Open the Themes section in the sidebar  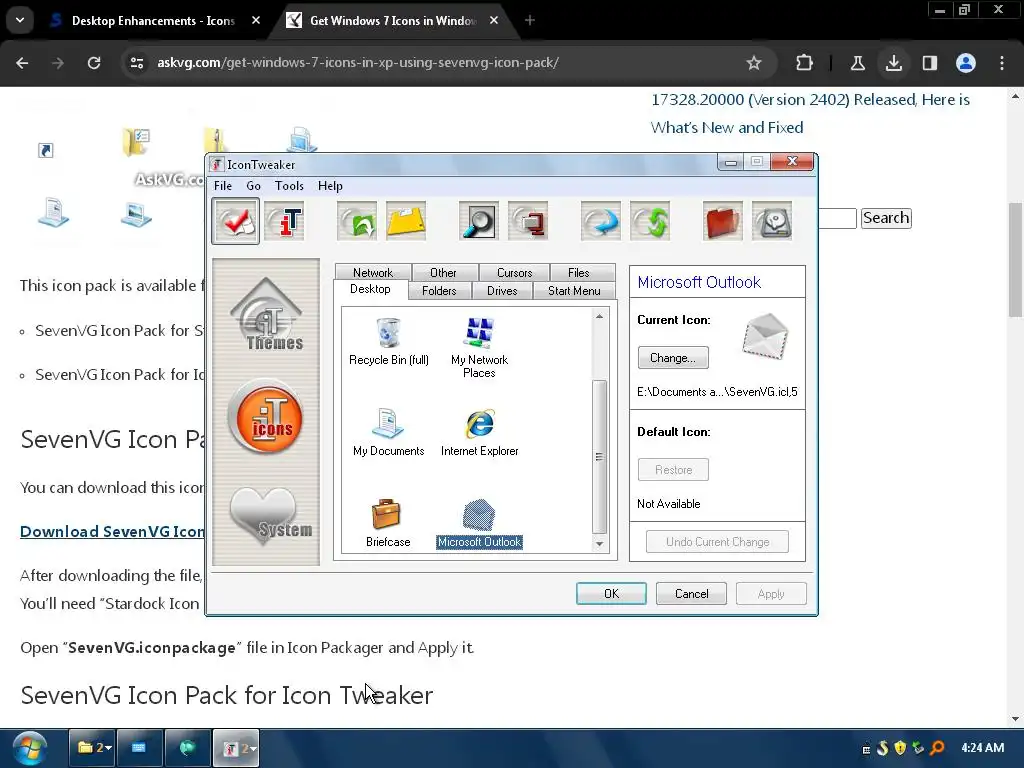click(266, 316)
